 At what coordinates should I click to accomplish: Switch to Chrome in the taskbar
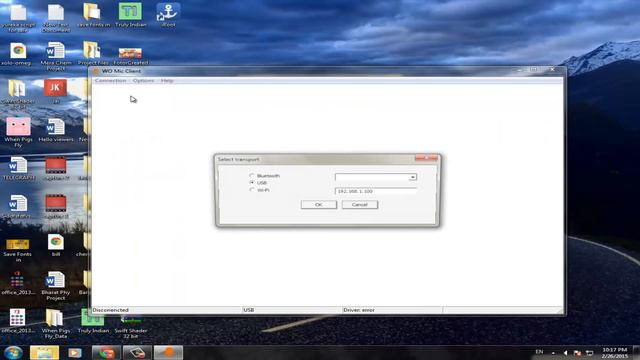tap(106, 353)
